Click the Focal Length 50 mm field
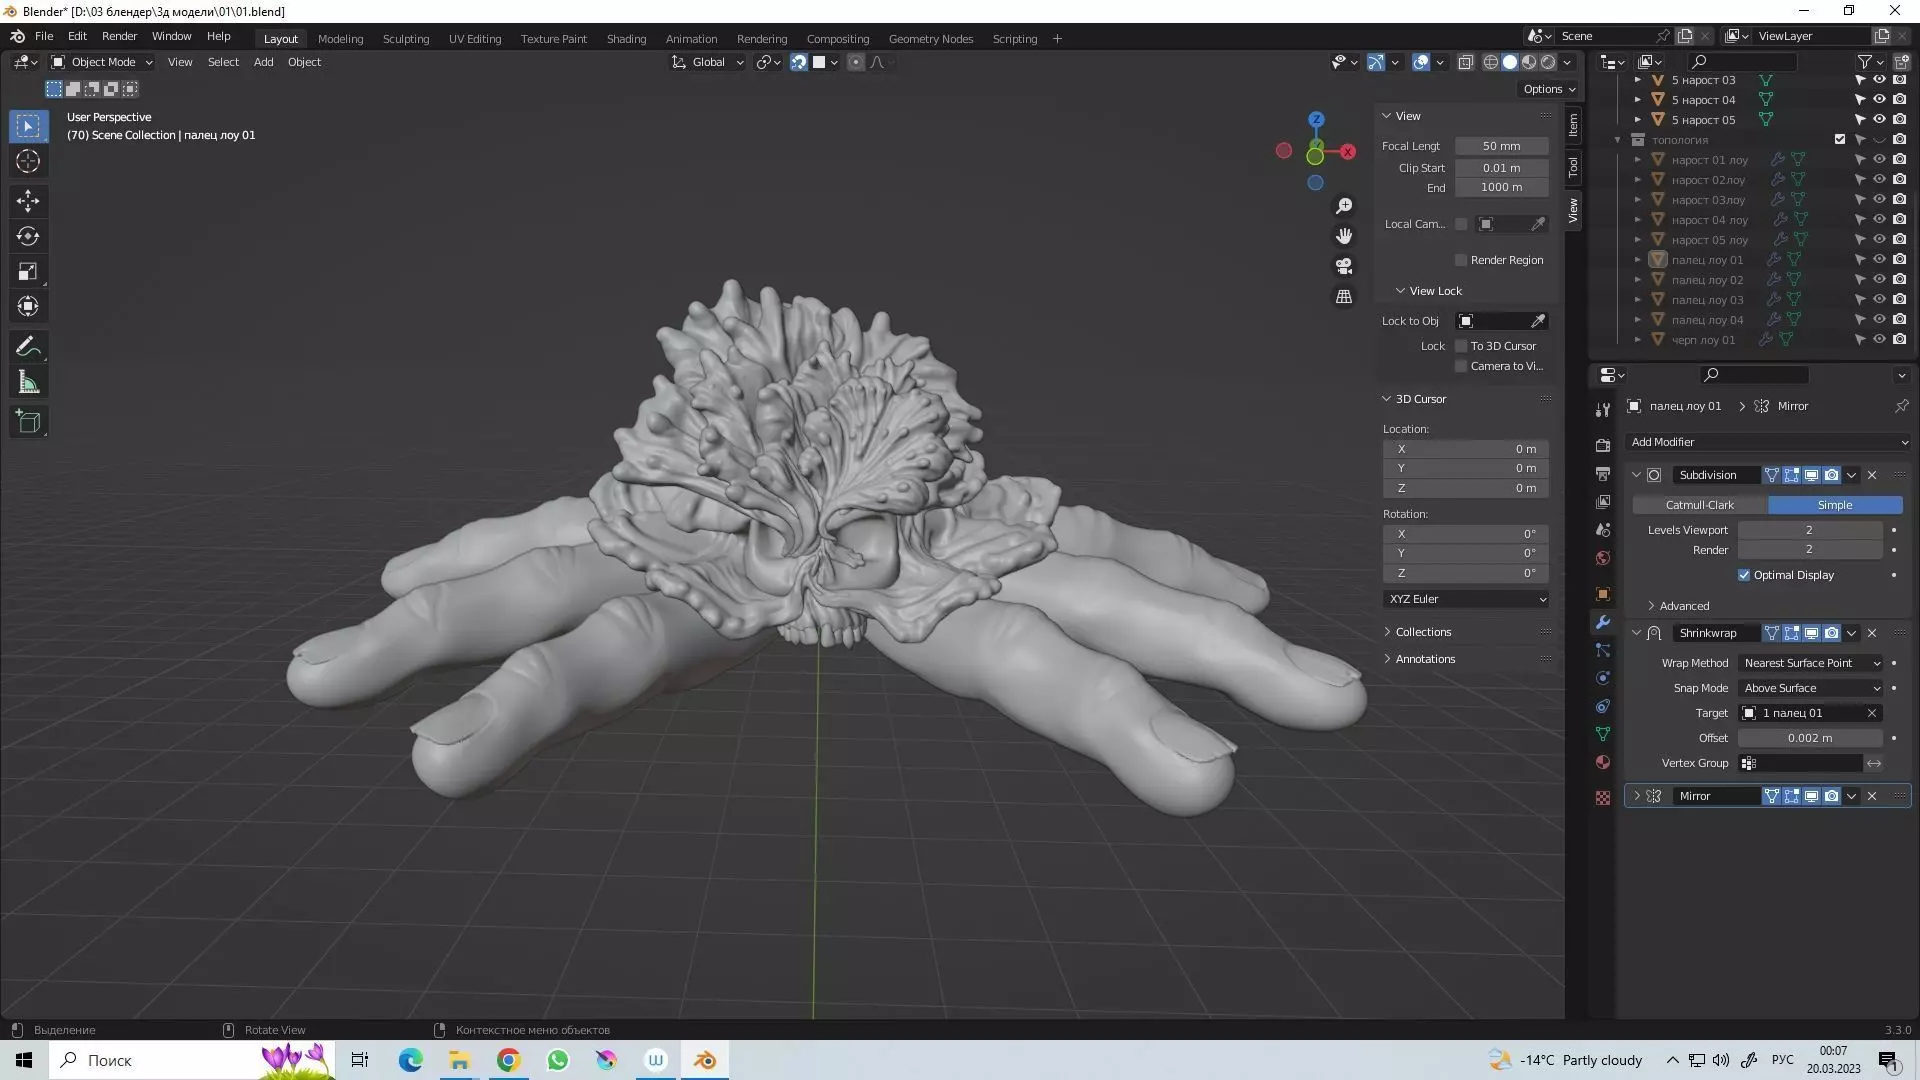The height and width of the screenshot is (1080, 1920). pos(1501,146)
